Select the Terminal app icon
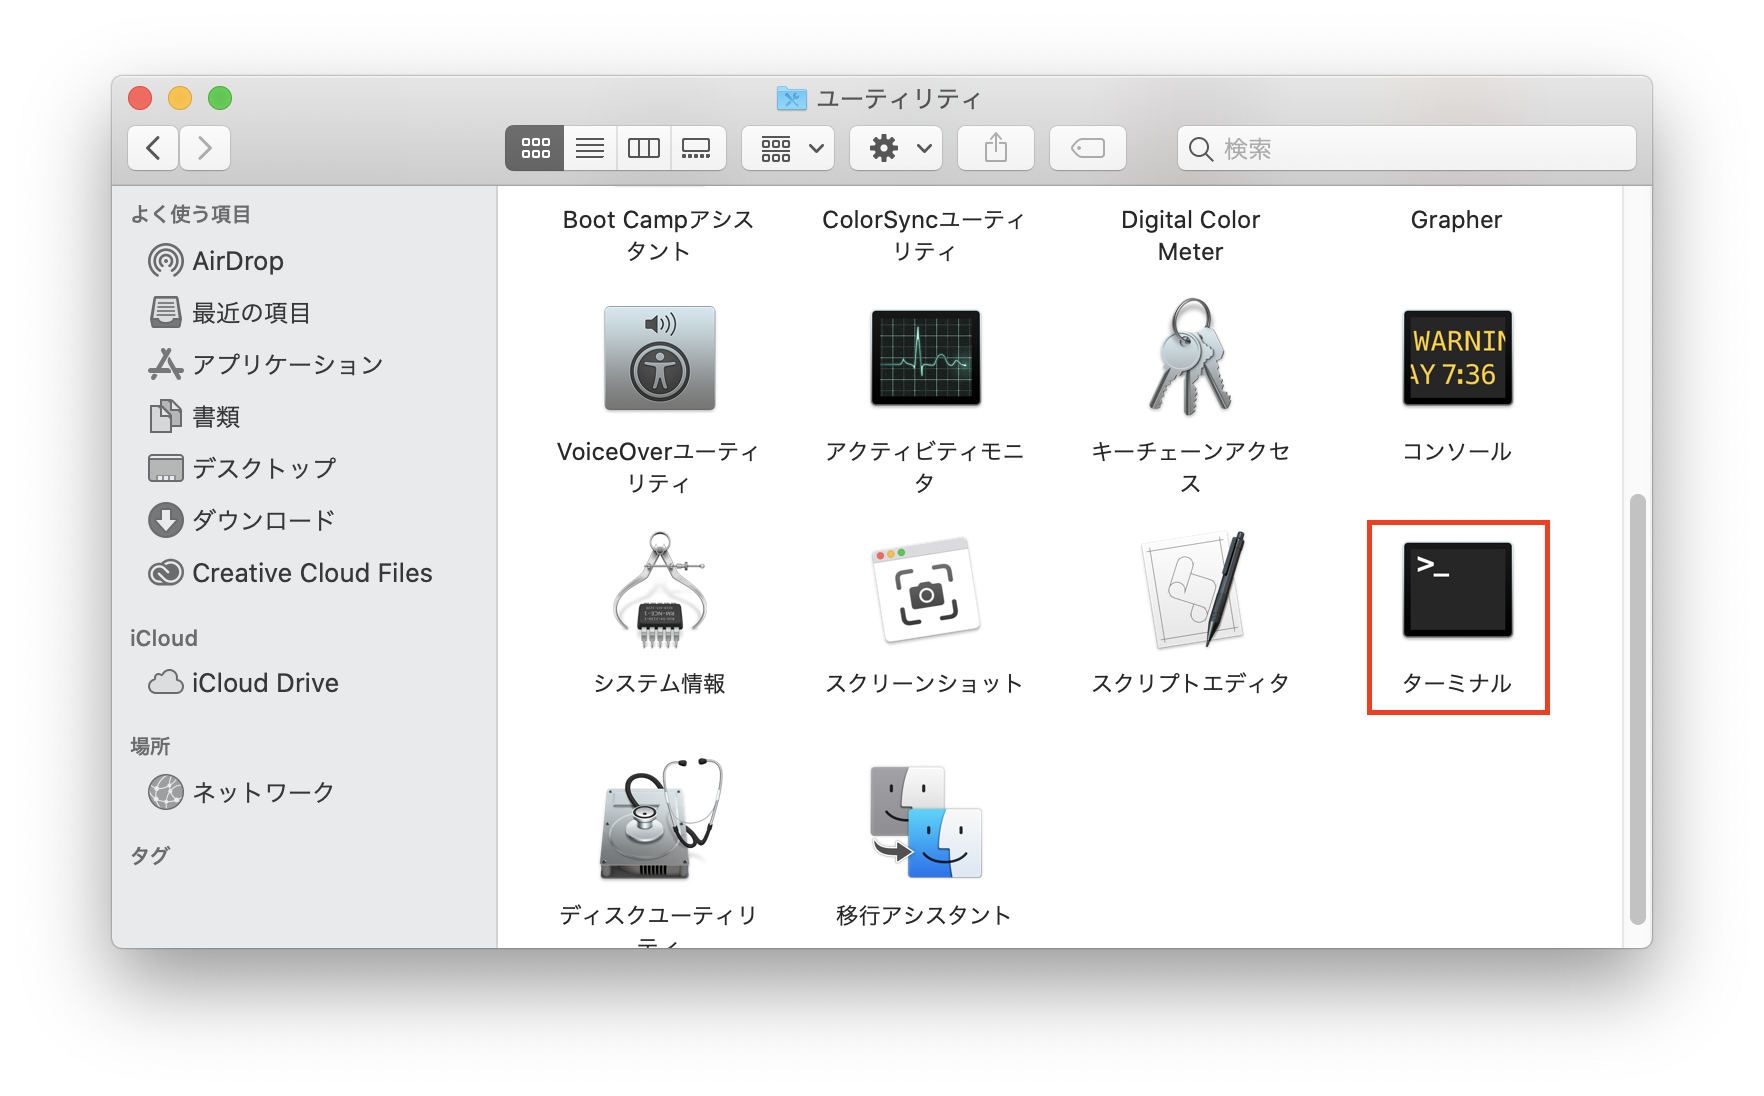 pyautogui.click(x=1457, y=590)
